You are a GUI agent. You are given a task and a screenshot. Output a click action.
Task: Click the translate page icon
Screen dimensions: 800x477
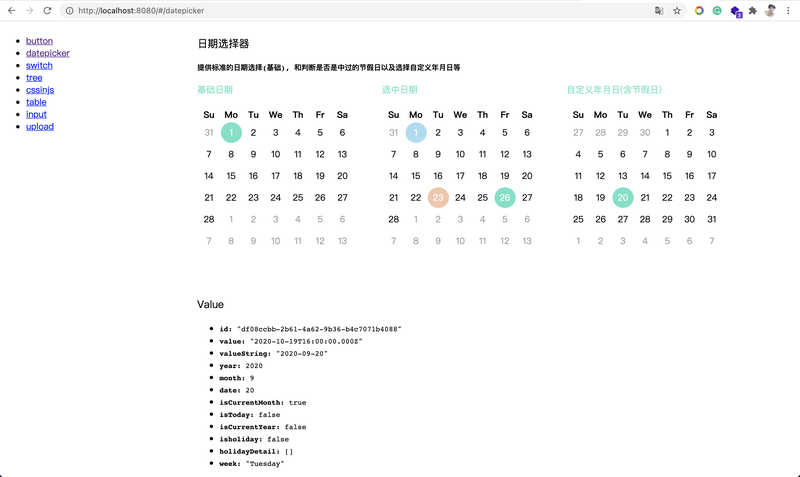pos(659,10)
